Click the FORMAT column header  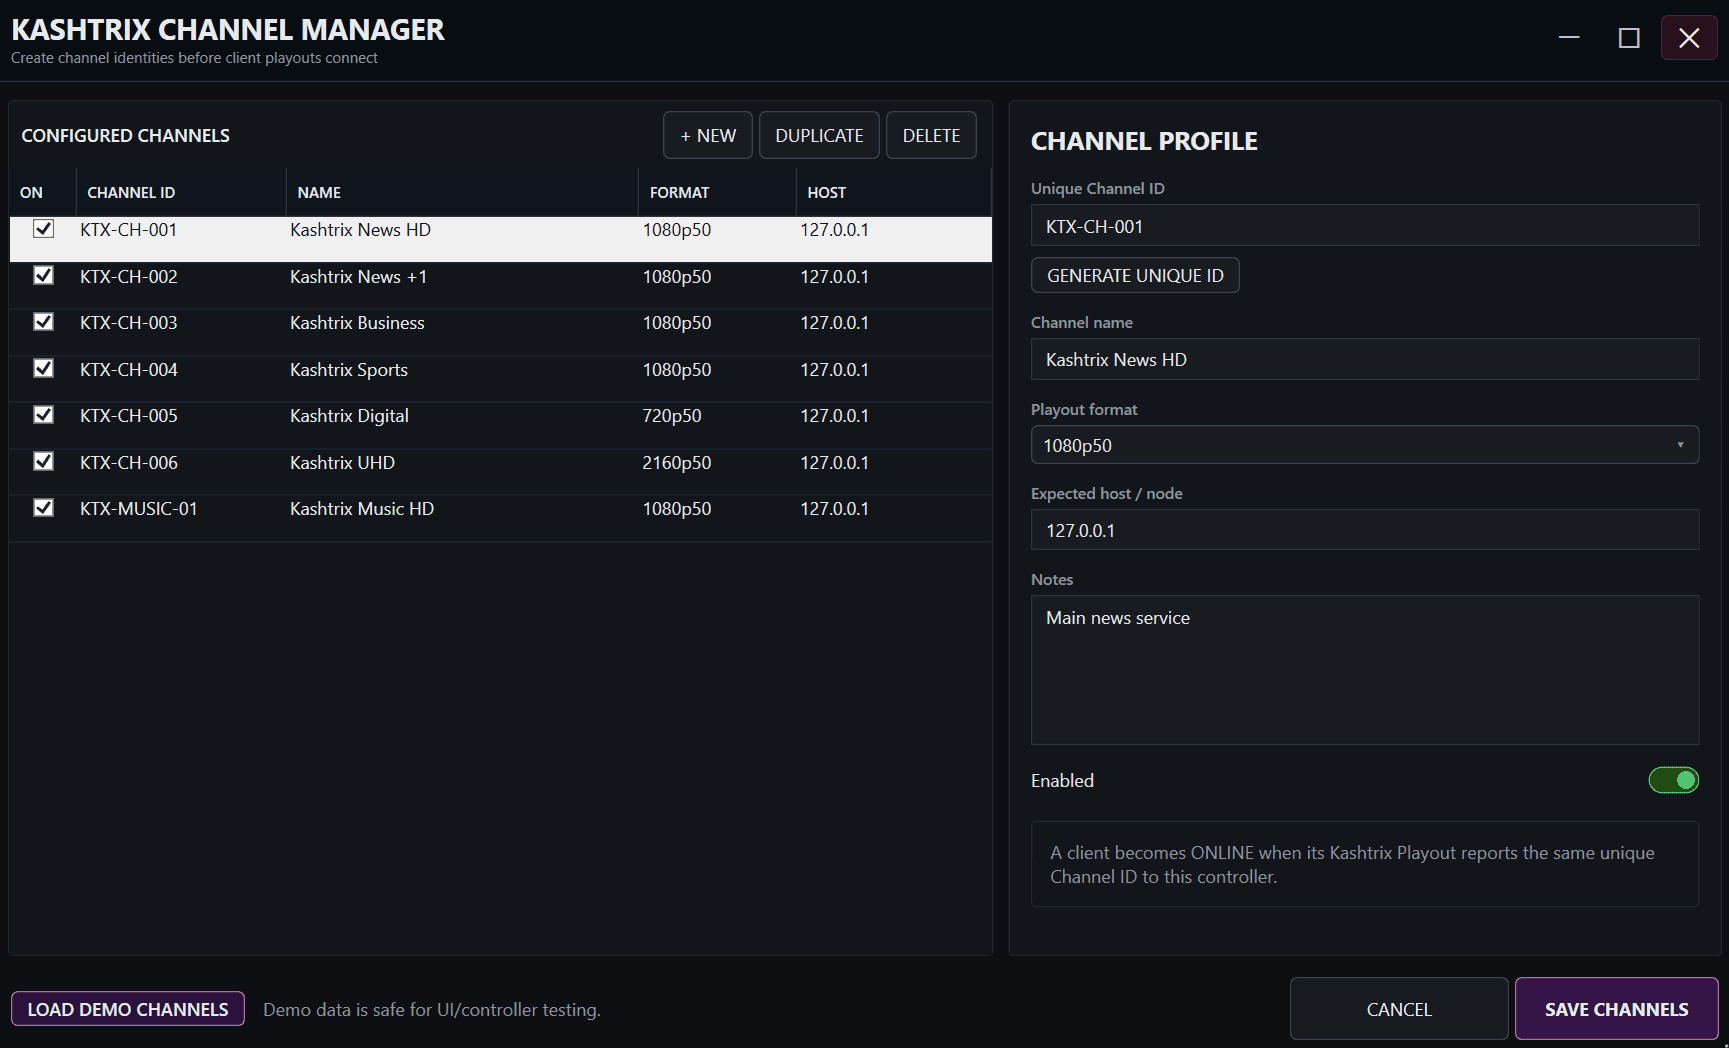(x=717, y=192)
